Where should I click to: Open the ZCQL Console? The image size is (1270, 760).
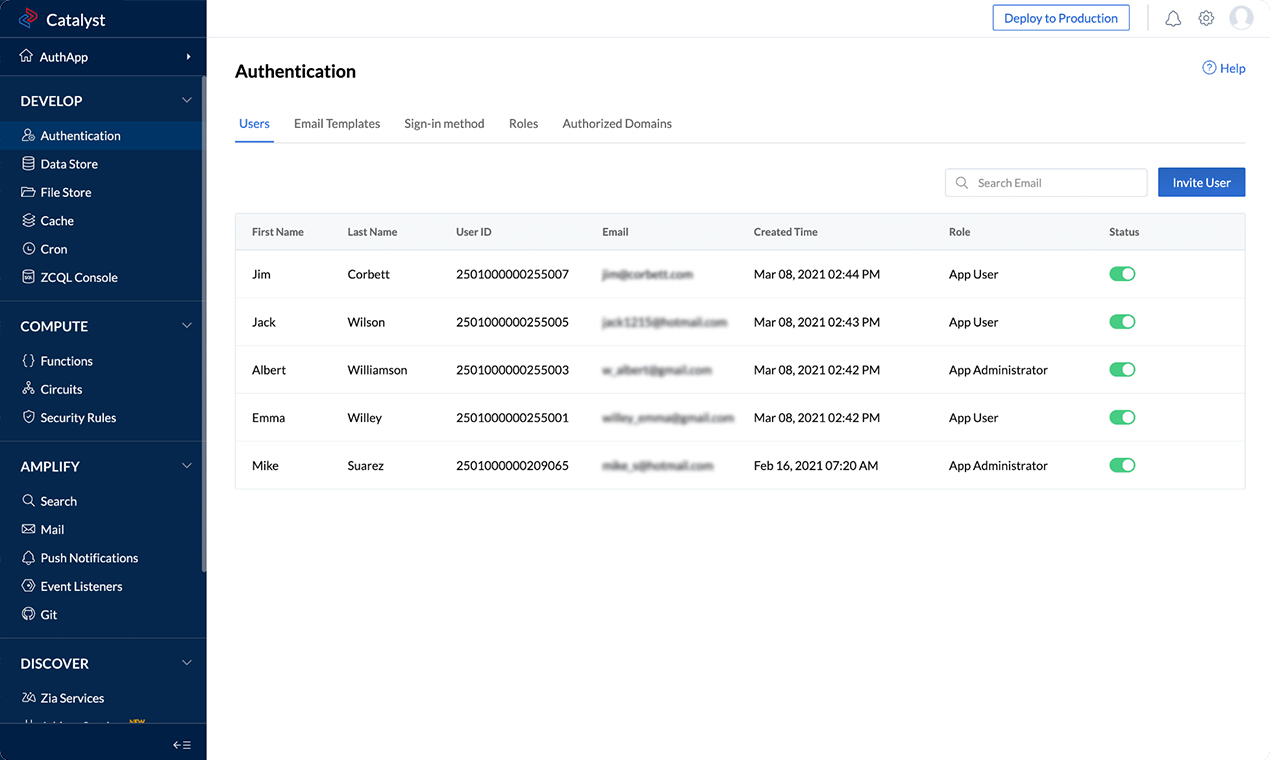click(78, 277)
